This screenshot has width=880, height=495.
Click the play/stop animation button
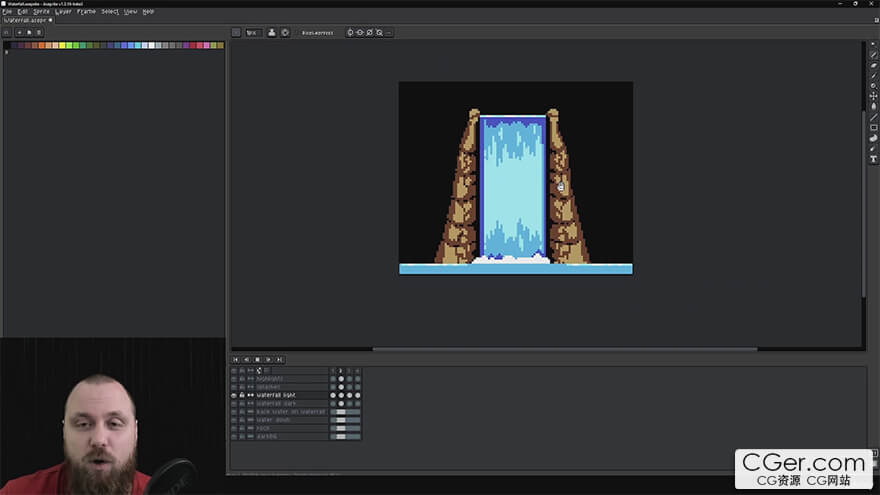coord(258,359)
